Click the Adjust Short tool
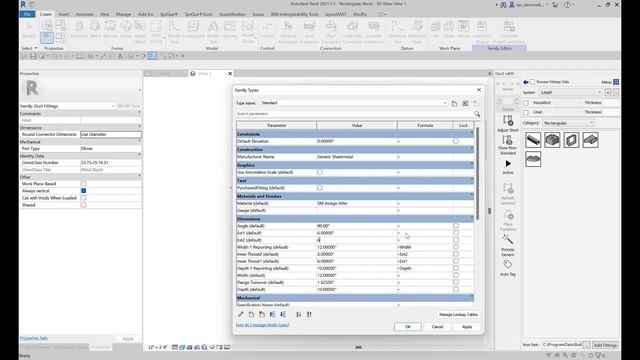 pyautogui.click(x=508, y=123)
